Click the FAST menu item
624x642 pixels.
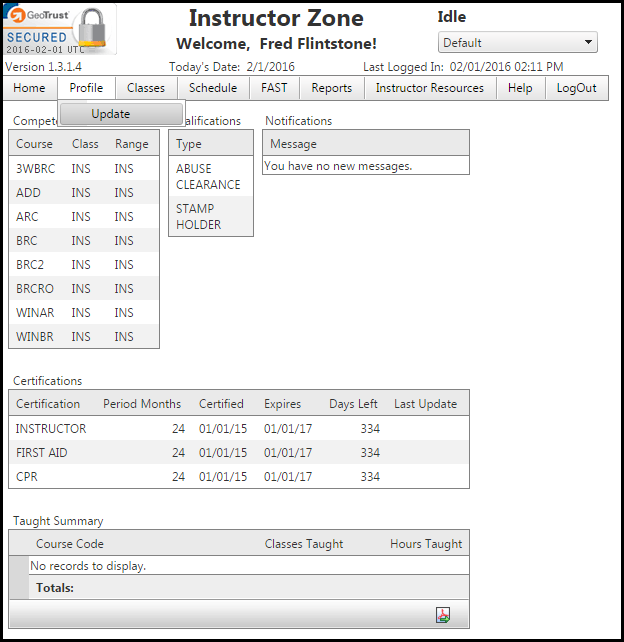[x=274, y=88]
